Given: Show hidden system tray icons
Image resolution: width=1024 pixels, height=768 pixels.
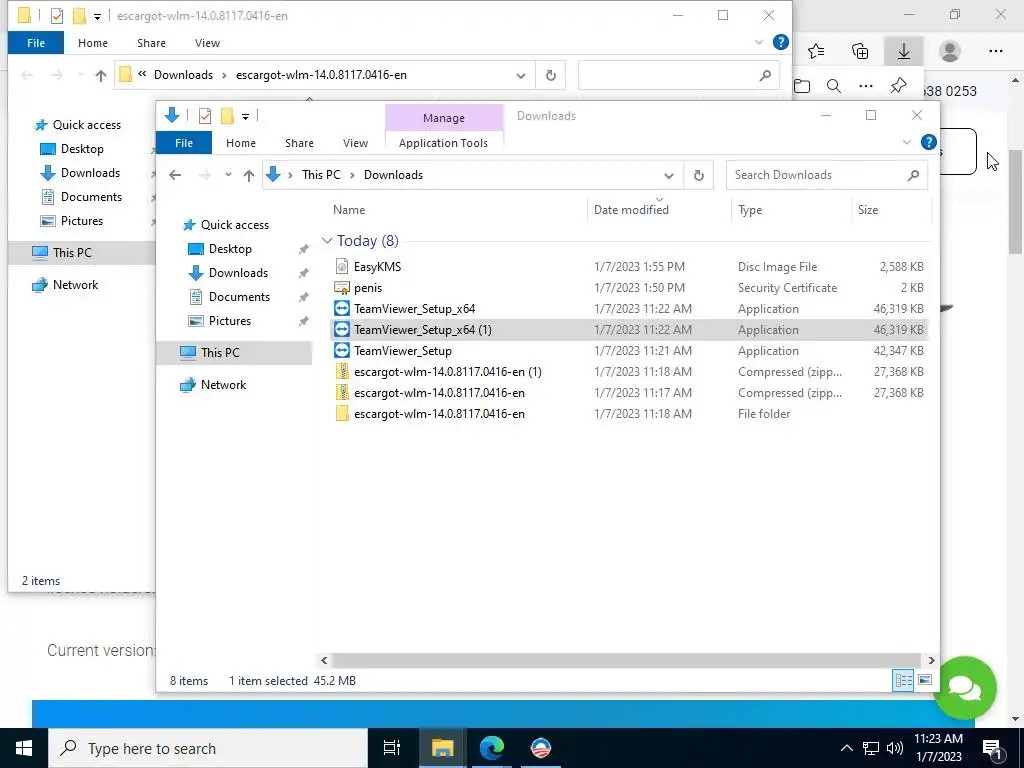Looking at the screenshot, I should (846, 748).
